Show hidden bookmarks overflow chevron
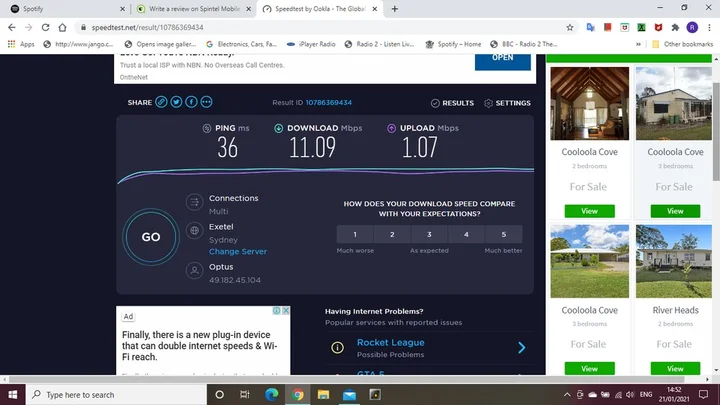 click(638, 44)
